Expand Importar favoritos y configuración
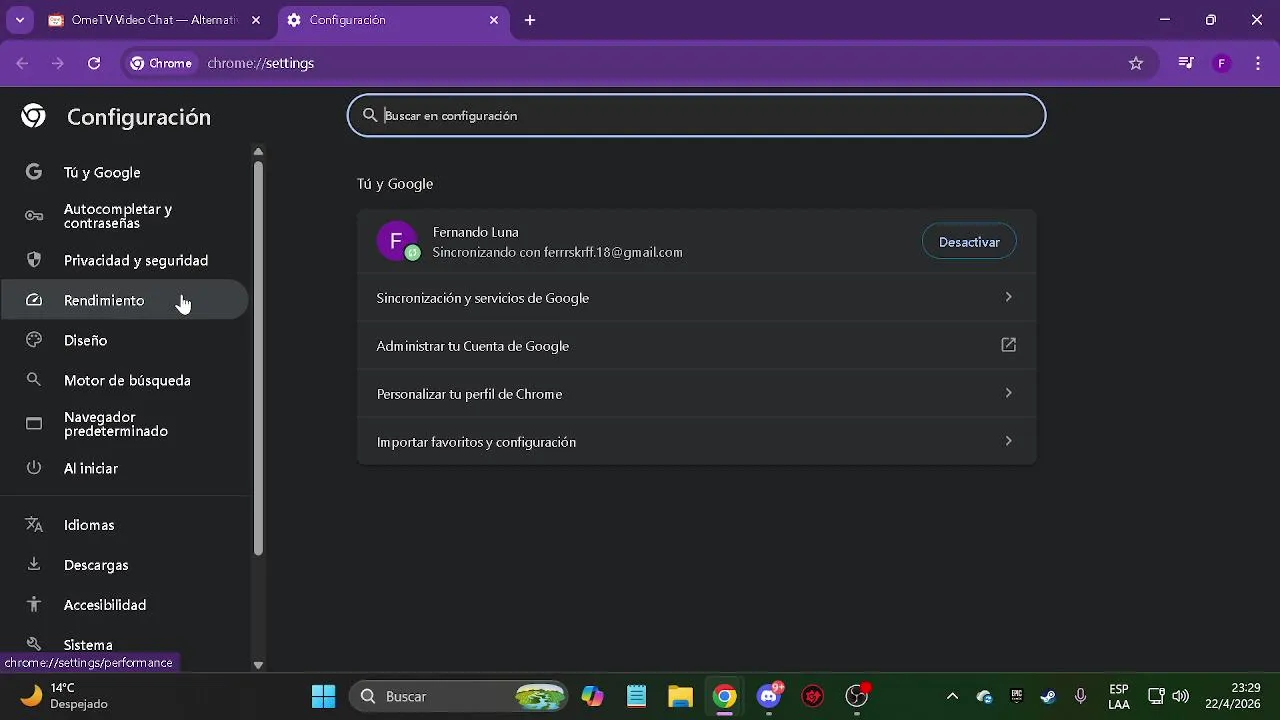1280x720 pixels. pyautogui.click(x=696, y=441)
